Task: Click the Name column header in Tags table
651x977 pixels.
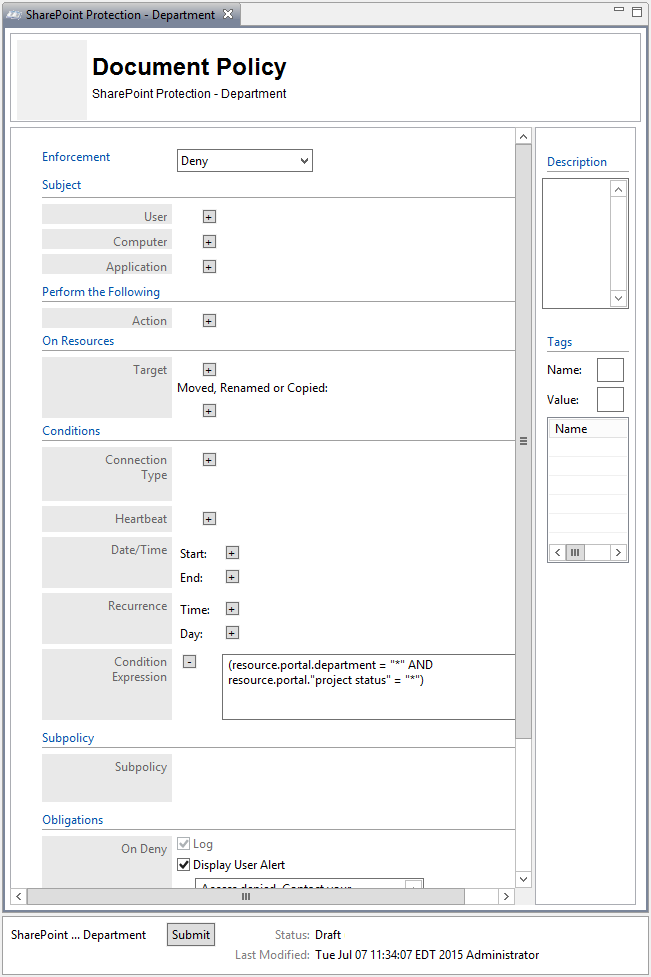Action: (x=588, y=429)
